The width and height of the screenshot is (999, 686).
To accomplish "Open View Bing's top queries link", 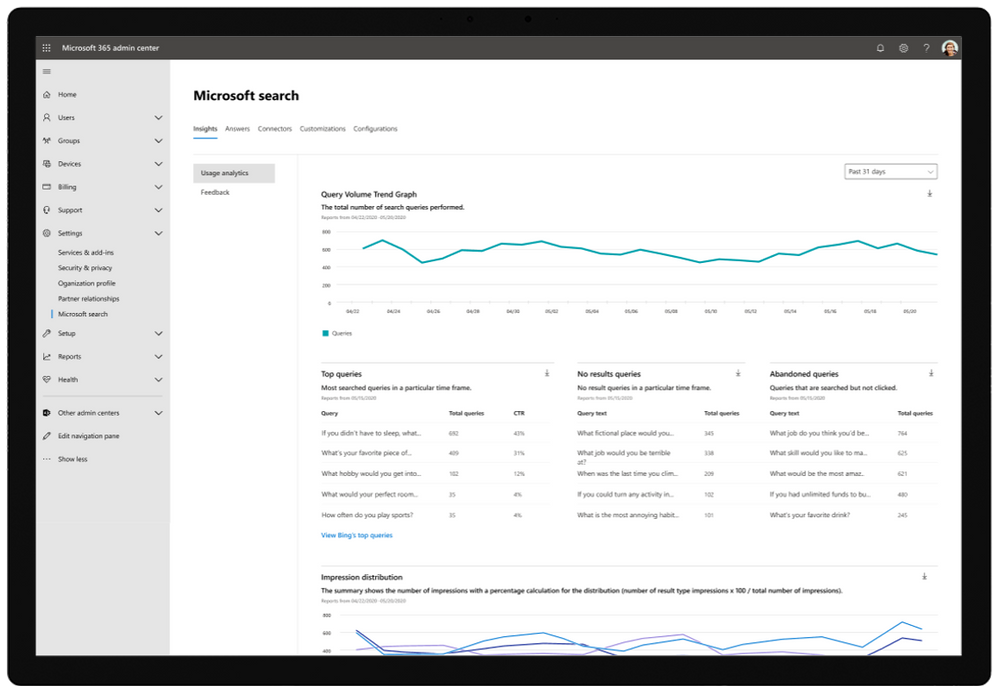I will [x=357, y=535].
